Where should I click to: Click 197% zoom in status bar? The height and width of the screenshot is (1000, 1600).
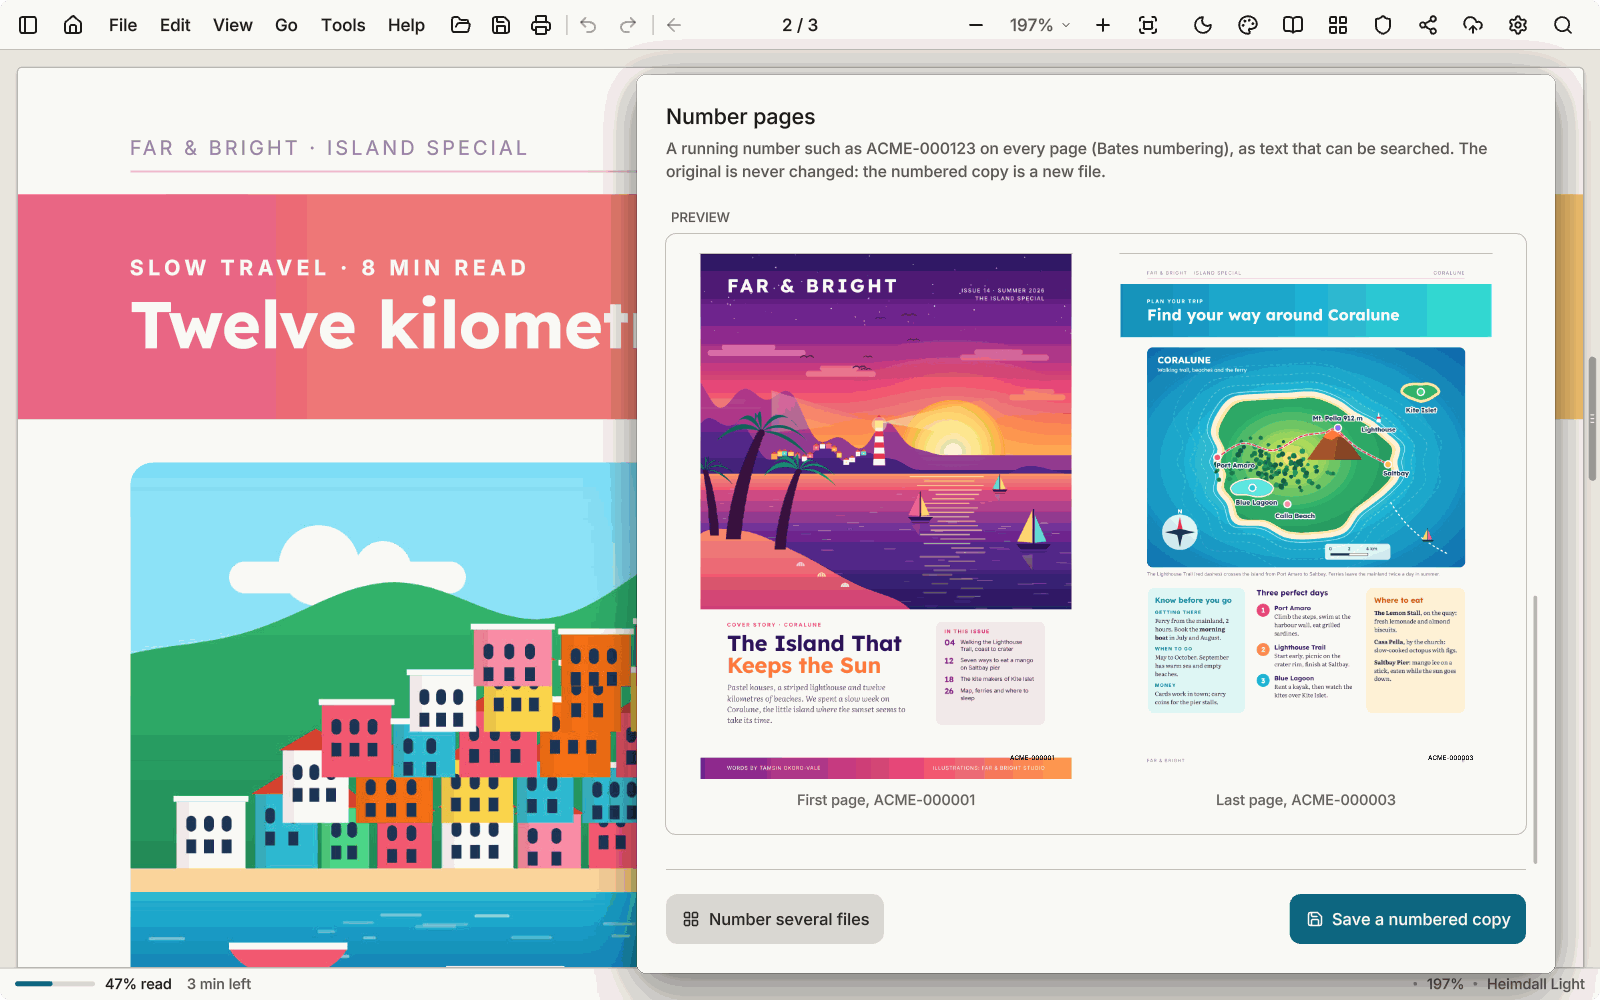1445,984
